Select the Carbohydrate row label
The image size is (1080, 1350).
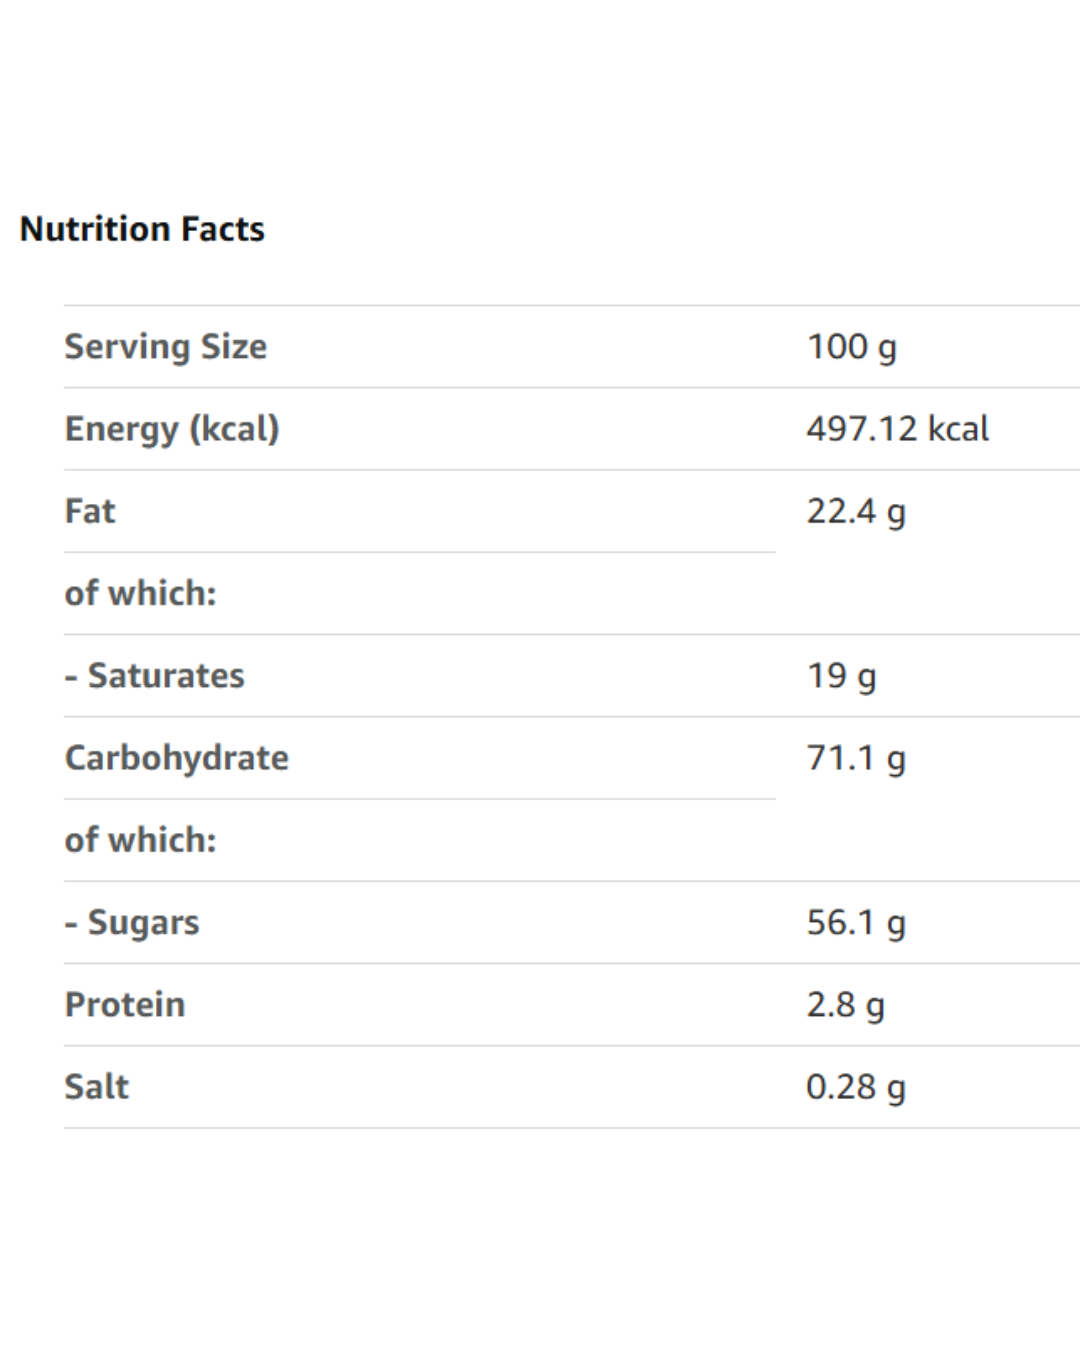click(177, 758)
